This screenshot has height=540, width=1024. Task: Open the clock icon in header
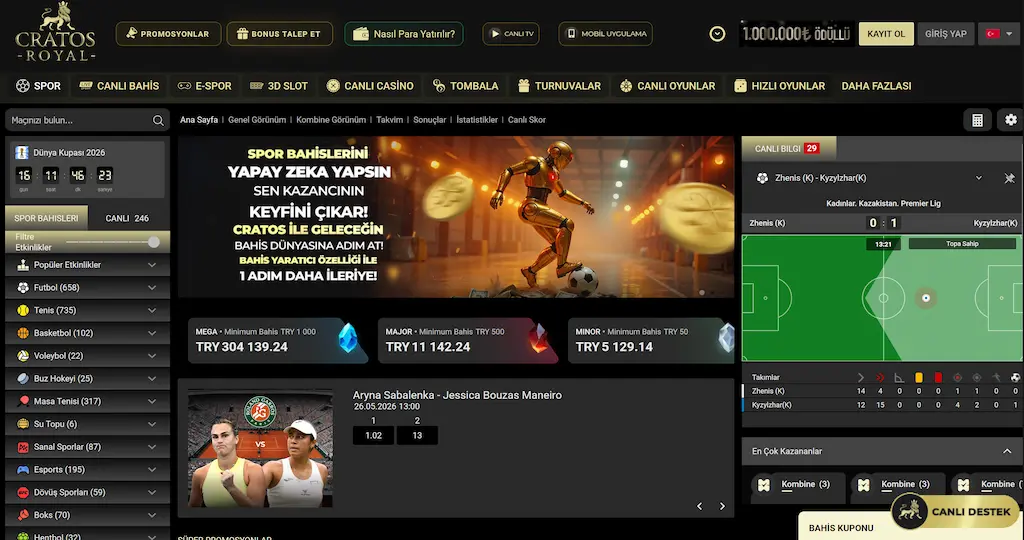(717, 34)
